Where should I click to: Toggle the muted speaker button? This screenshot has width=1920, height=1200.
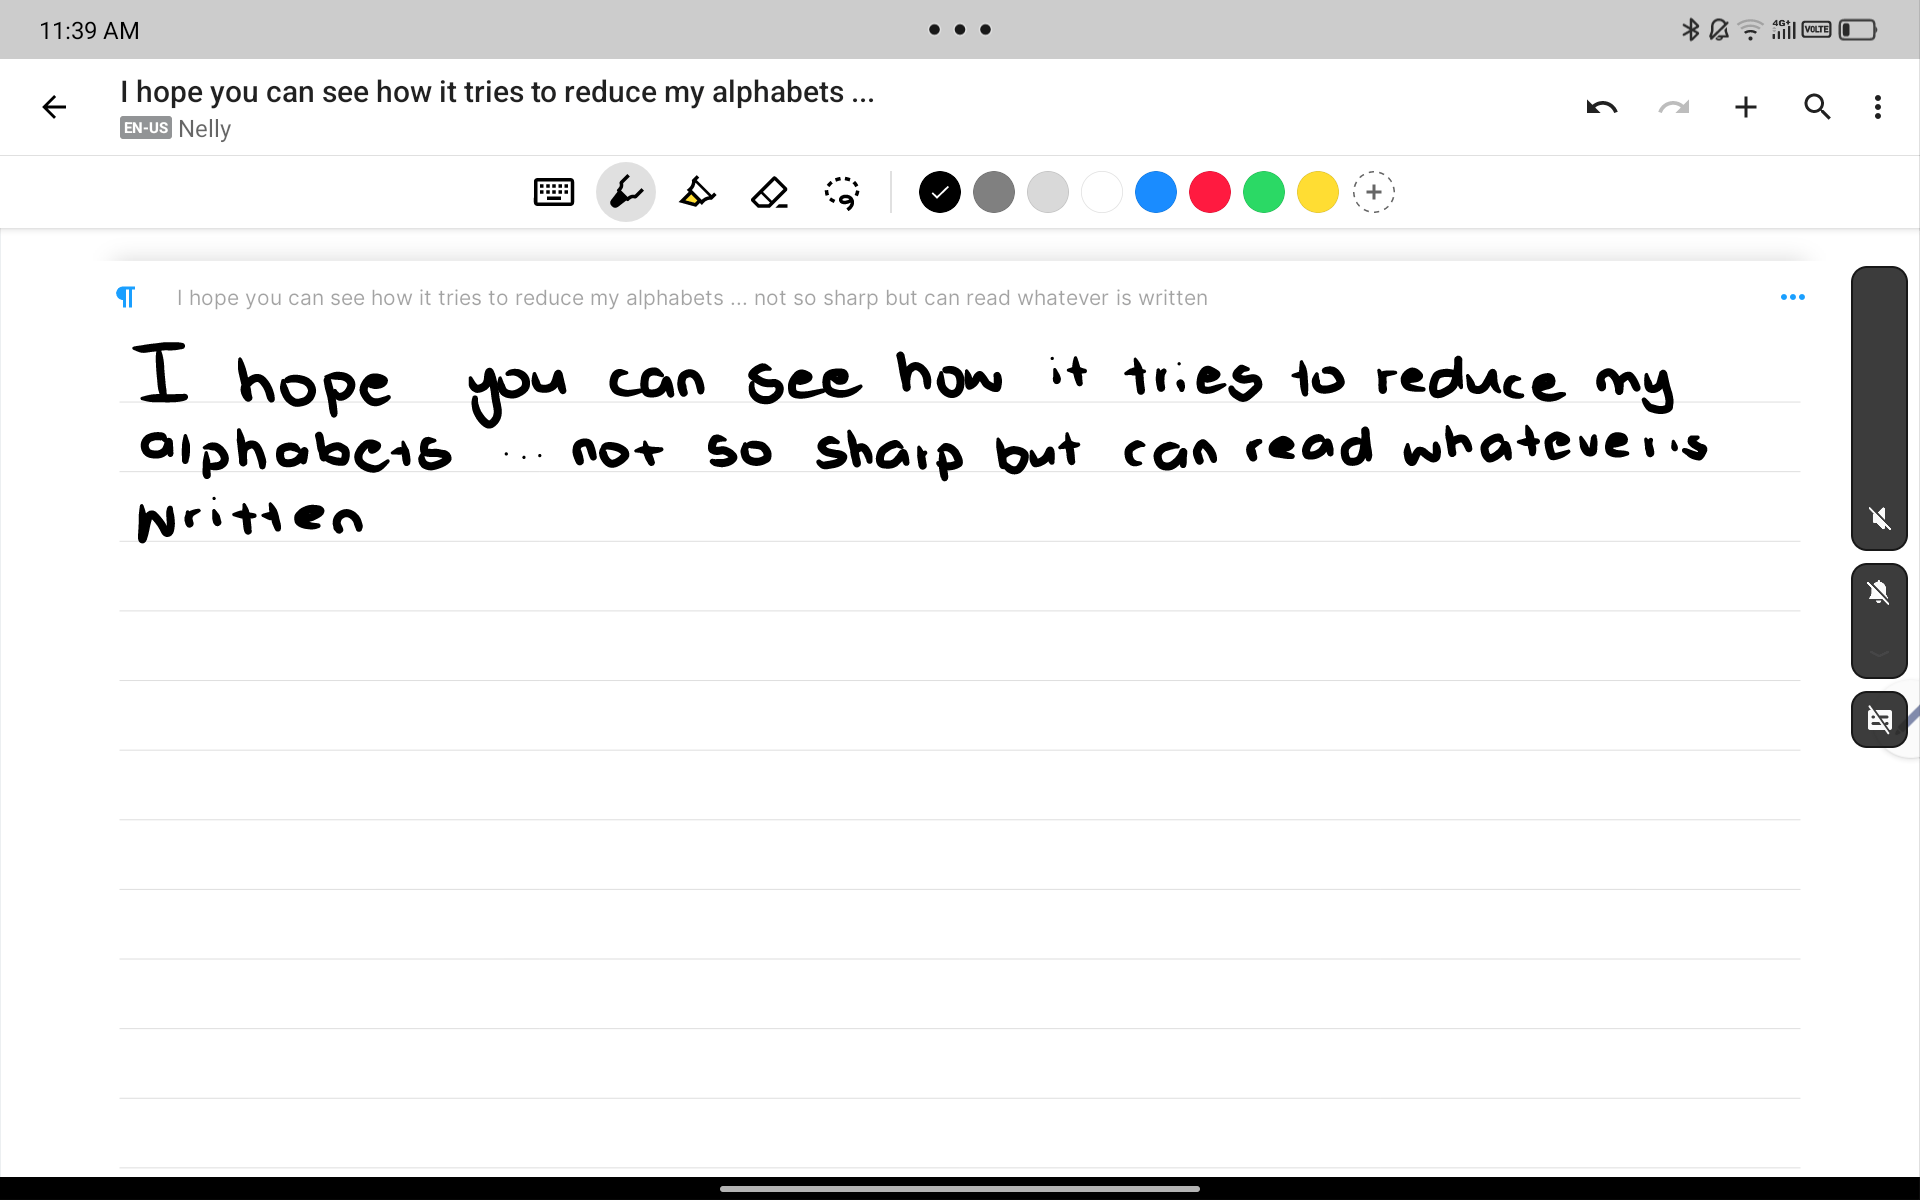(1879, 518)
